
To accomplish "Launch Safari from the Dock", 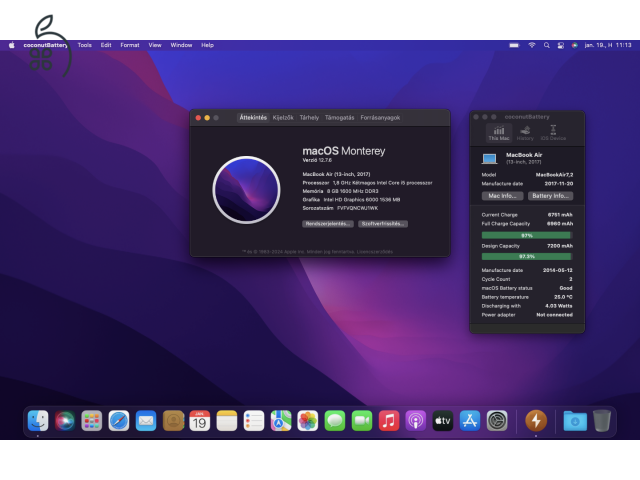I will click(119, 421).
